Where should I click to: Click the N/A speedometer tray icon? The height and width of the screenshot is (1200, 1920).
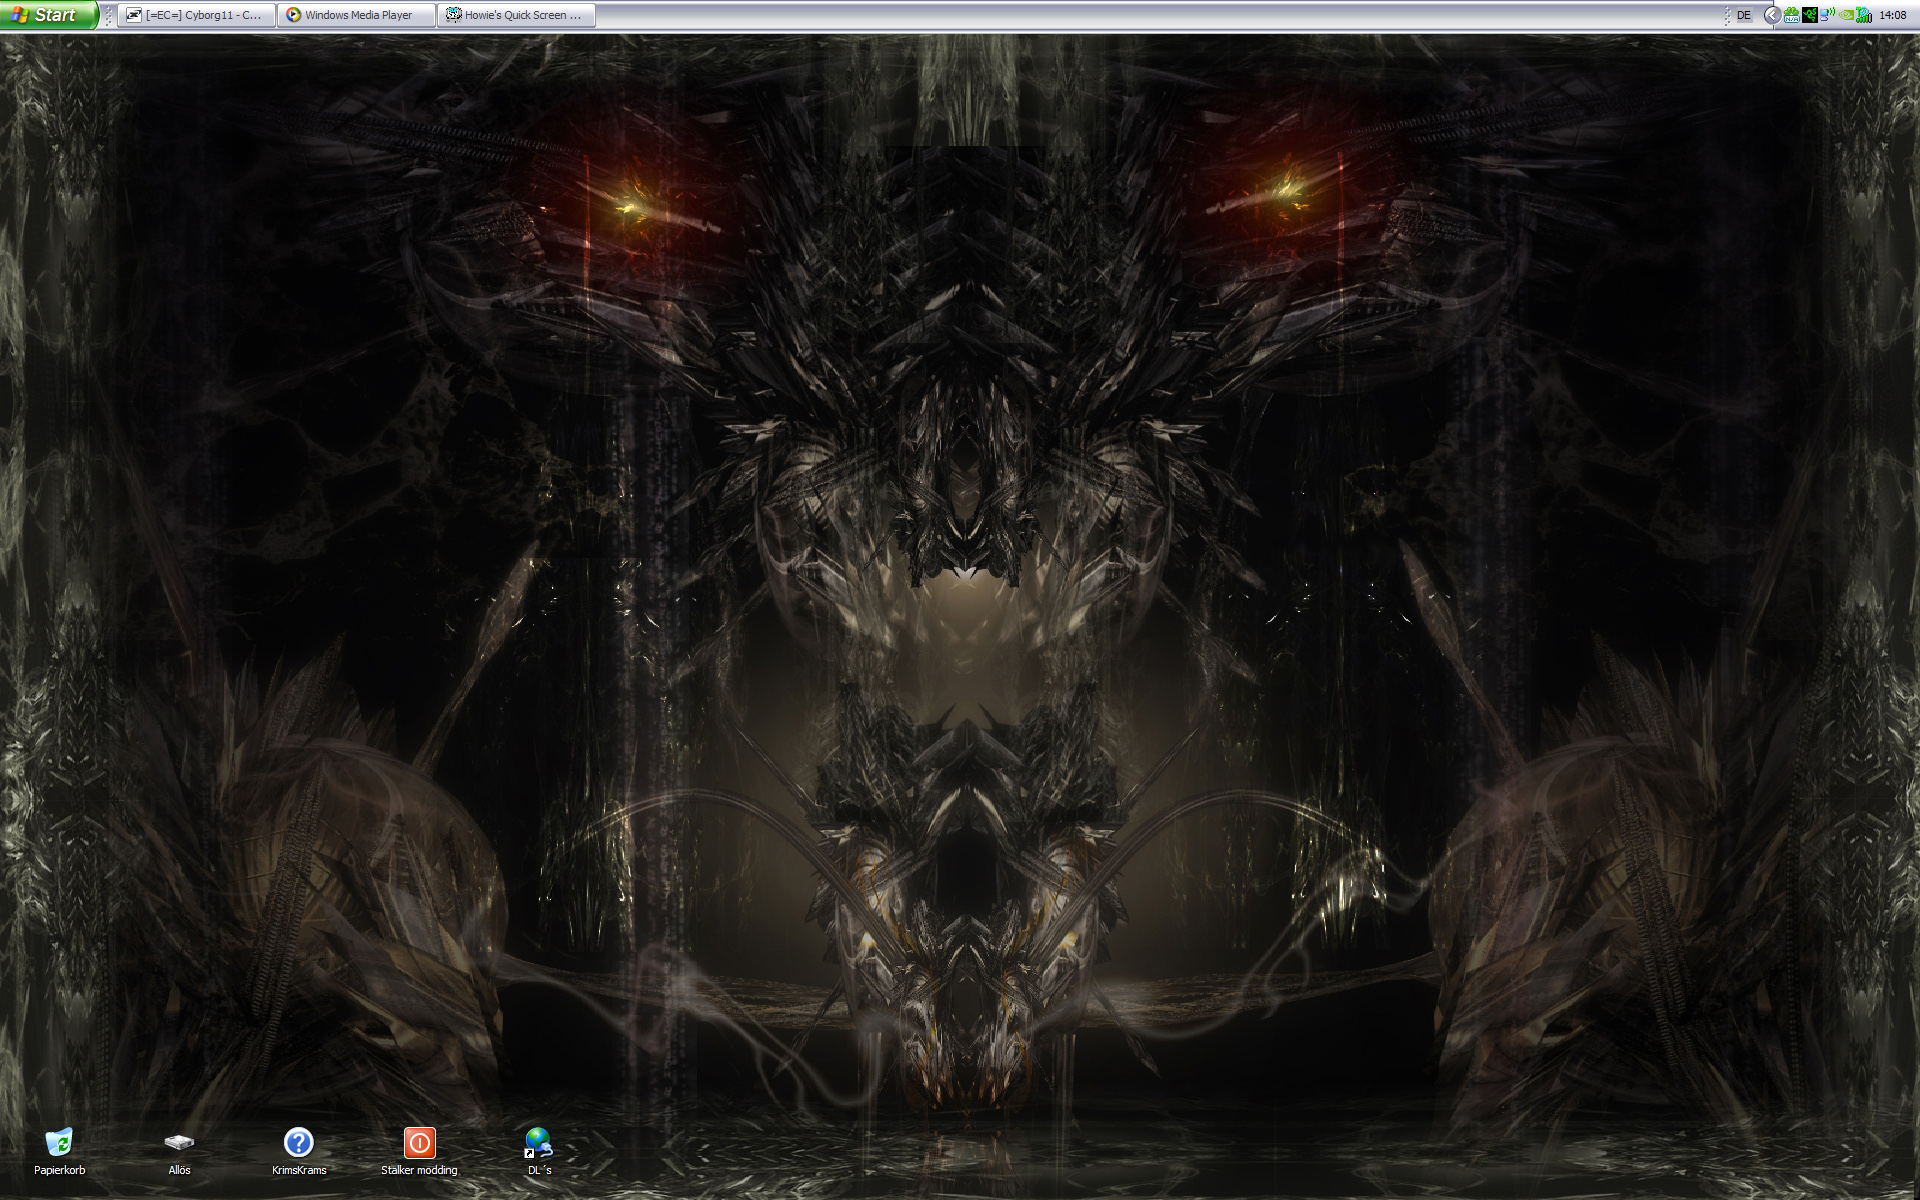coord(1792,15)
